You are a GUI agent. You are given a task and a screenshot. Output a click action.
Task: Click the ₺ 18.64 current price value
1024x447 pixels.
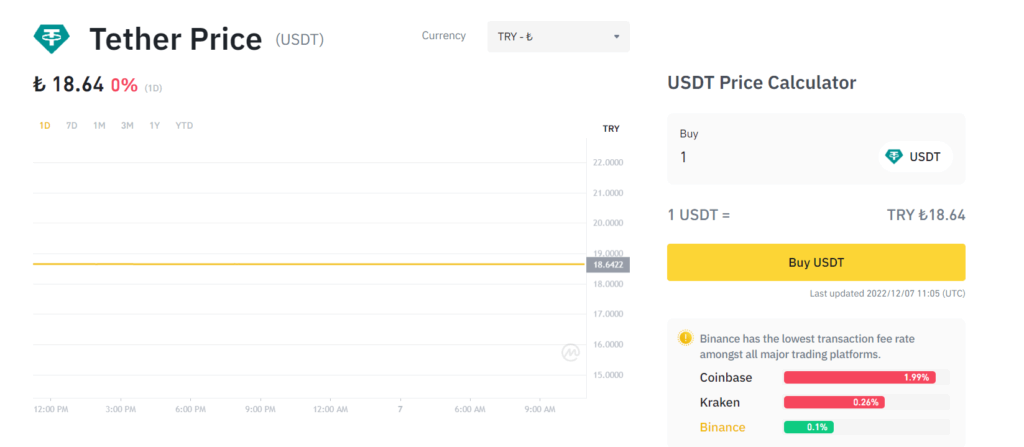click(x=69, y=85)
